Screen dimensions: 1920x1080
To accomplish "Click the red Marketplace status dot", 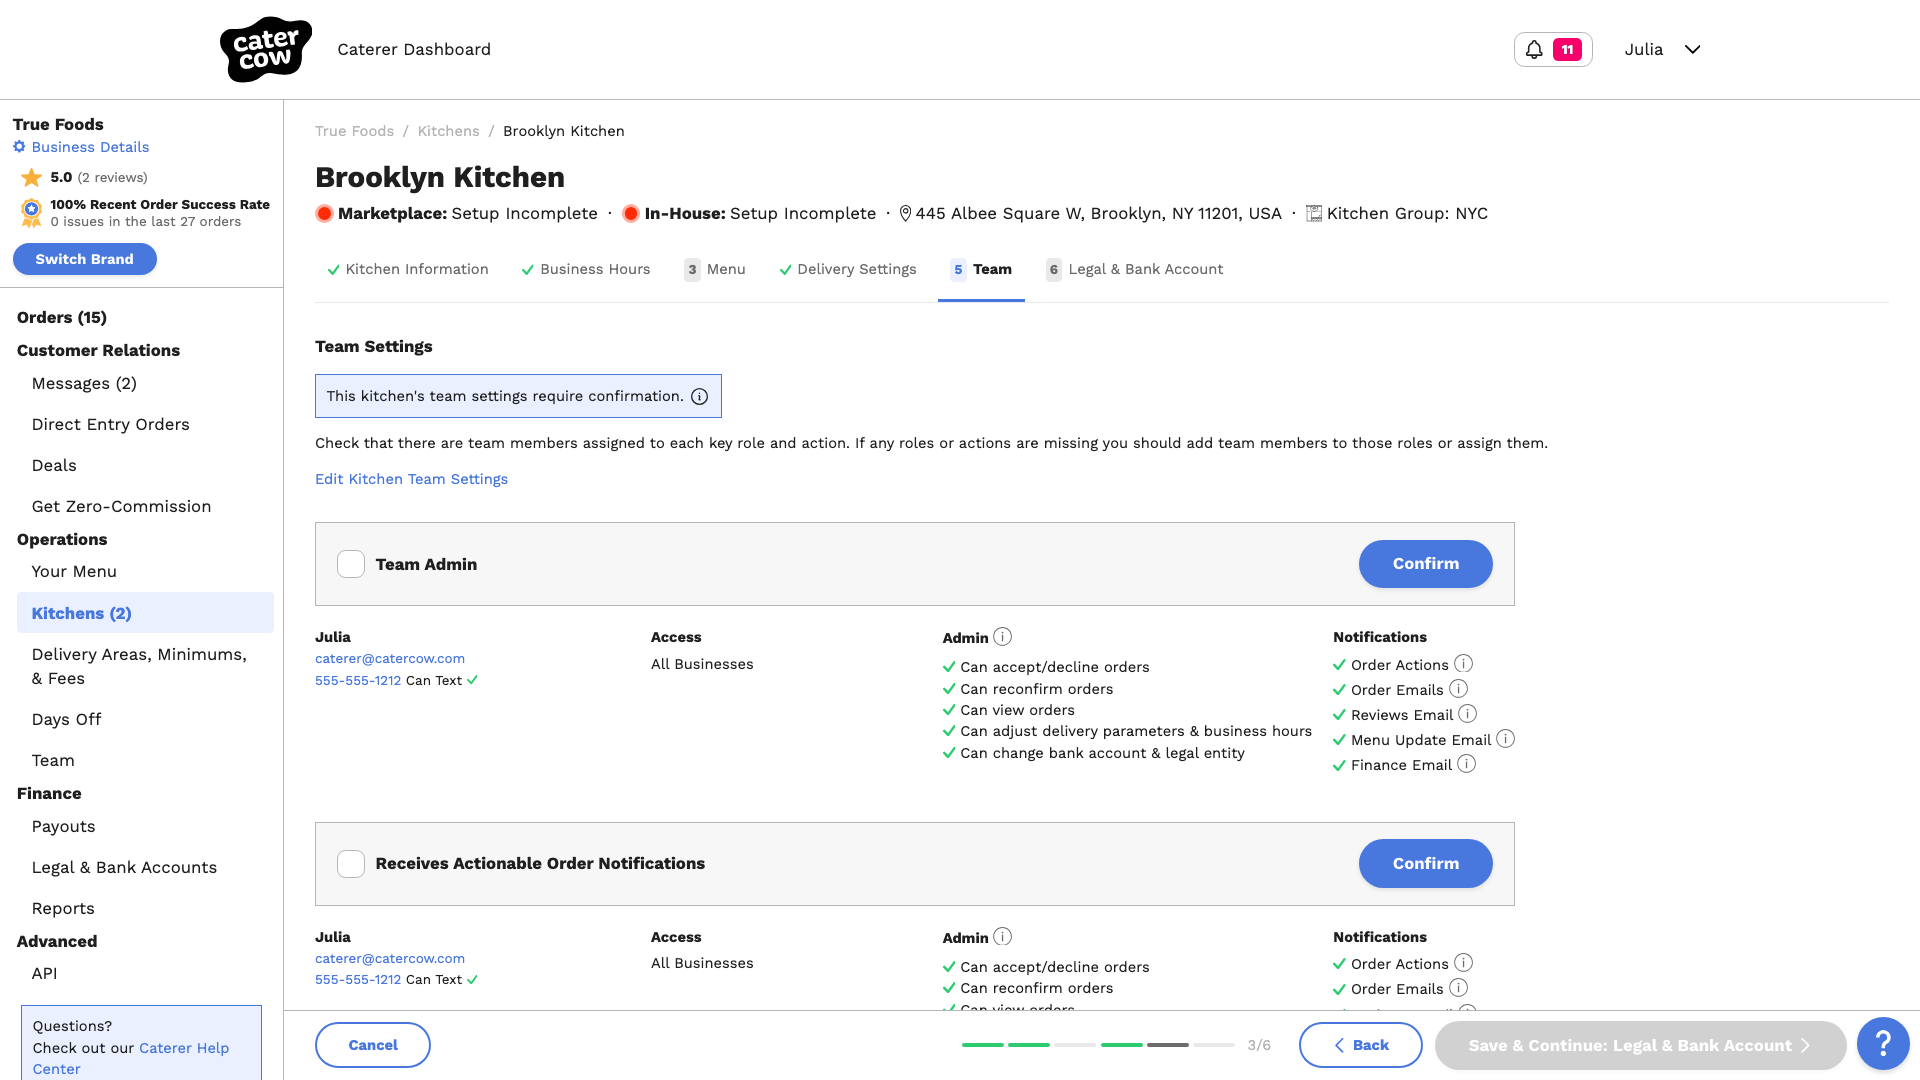I will [324, 213].
